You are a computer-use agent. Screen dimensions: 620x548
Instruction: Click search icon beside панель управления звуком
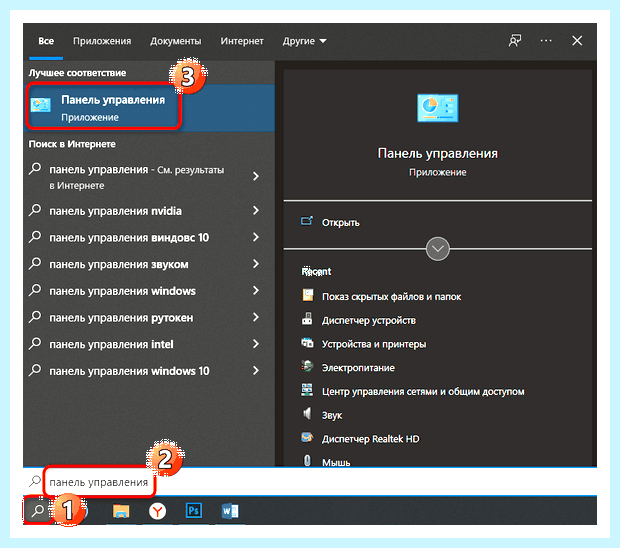35,263
